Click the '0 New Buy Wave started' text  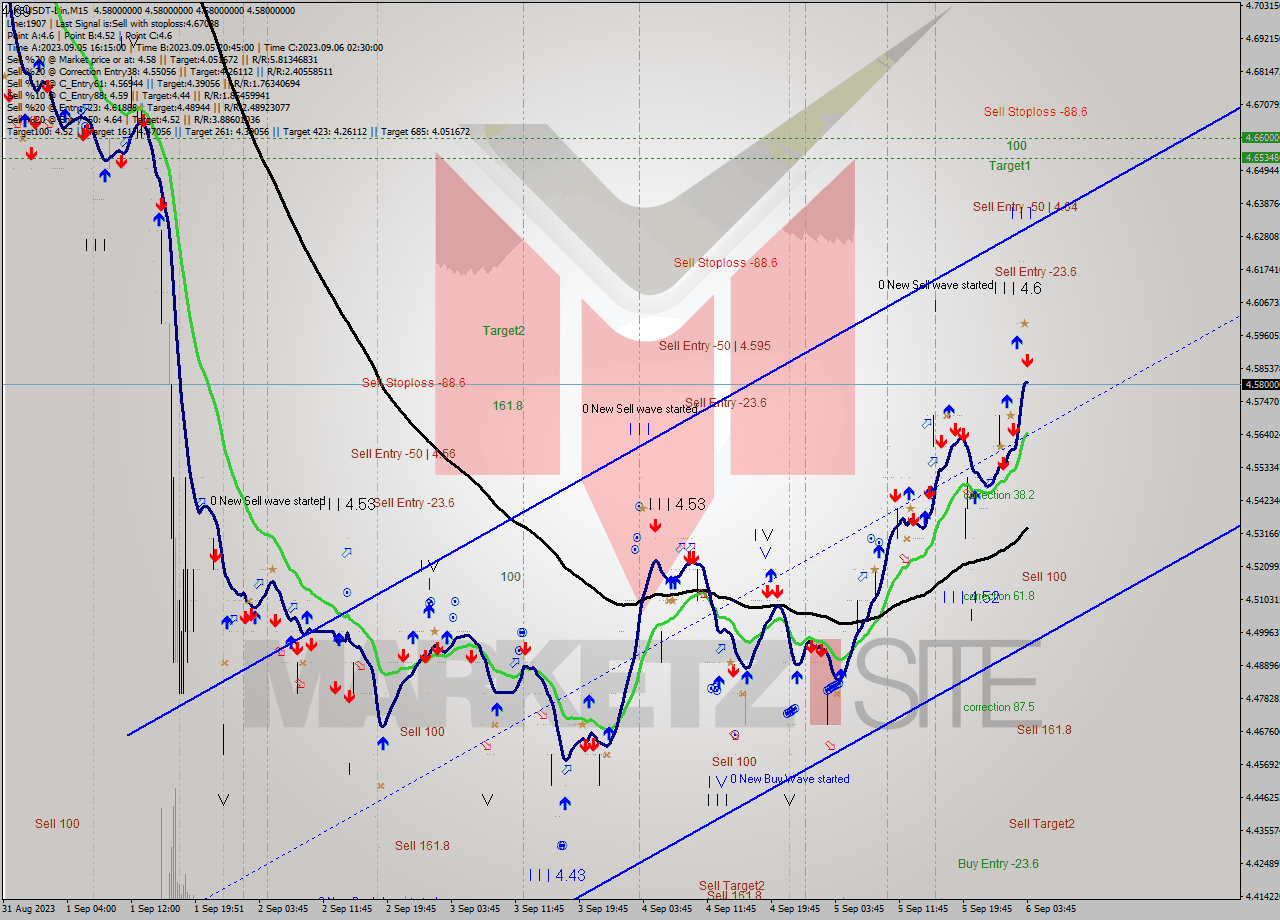click(x=790, y=779)
